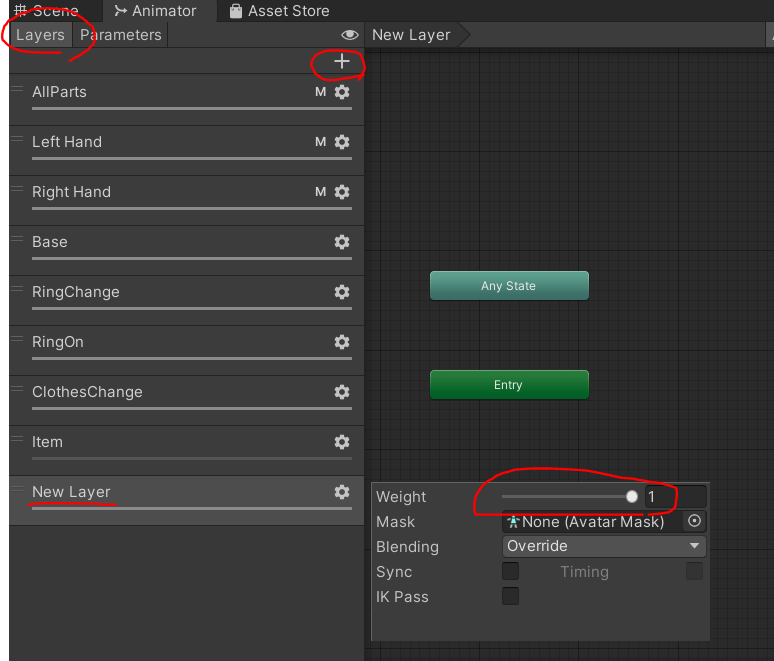Select the AllParts layer
The width and height of the screenshot is (774, 661).
[x=187, y=99]
